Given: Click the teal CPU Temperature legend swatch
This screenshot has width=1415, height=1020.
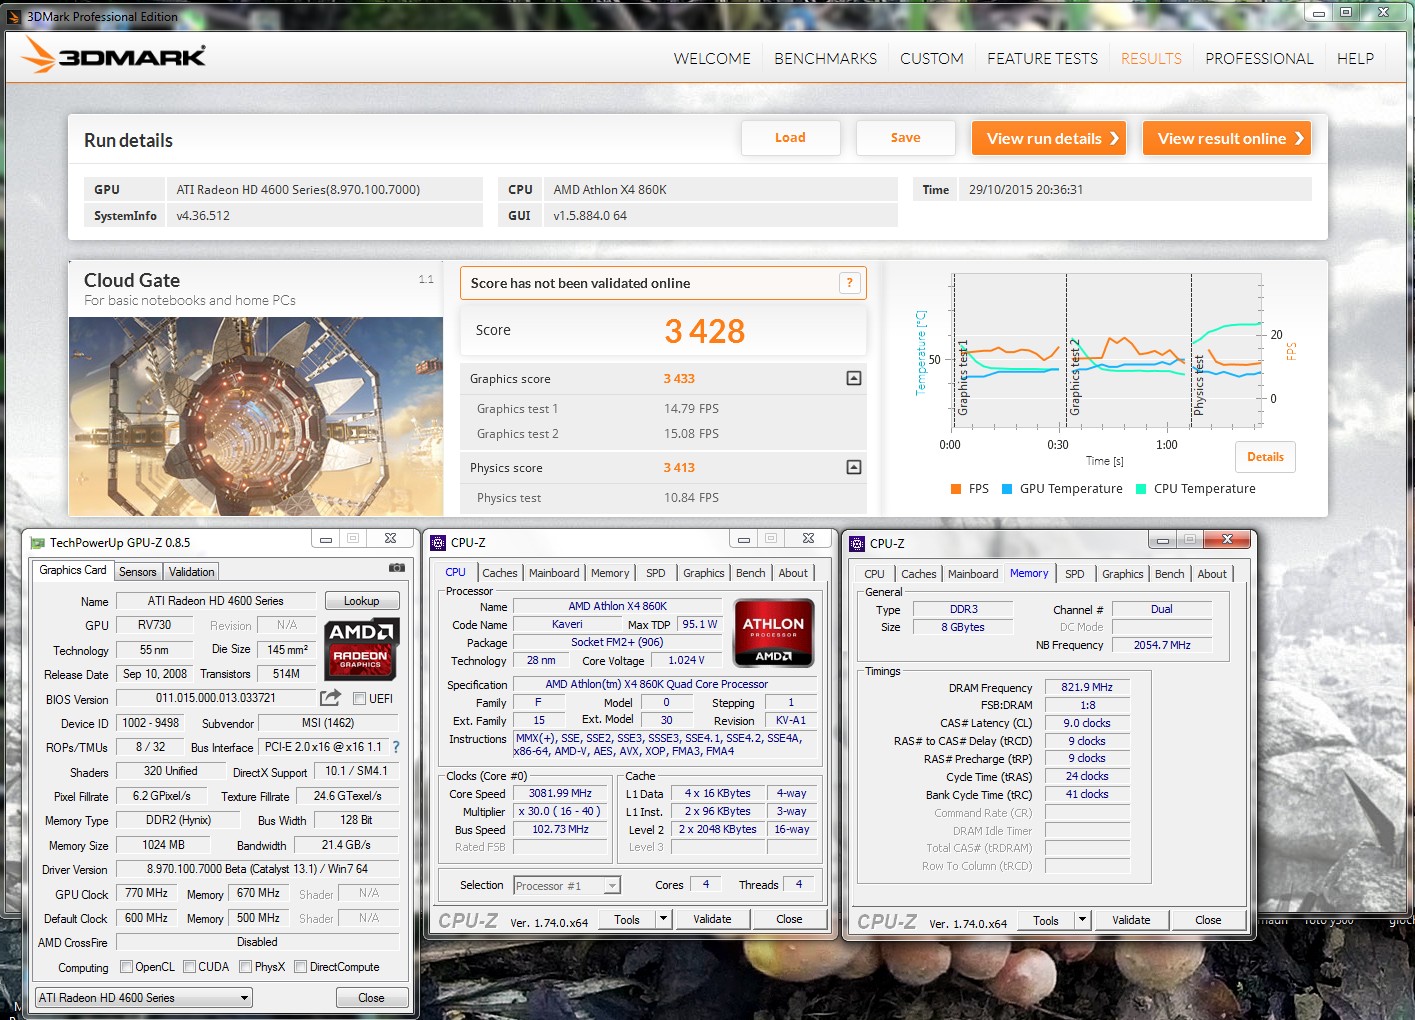Looking at the screenshot, I should 1141,489.
